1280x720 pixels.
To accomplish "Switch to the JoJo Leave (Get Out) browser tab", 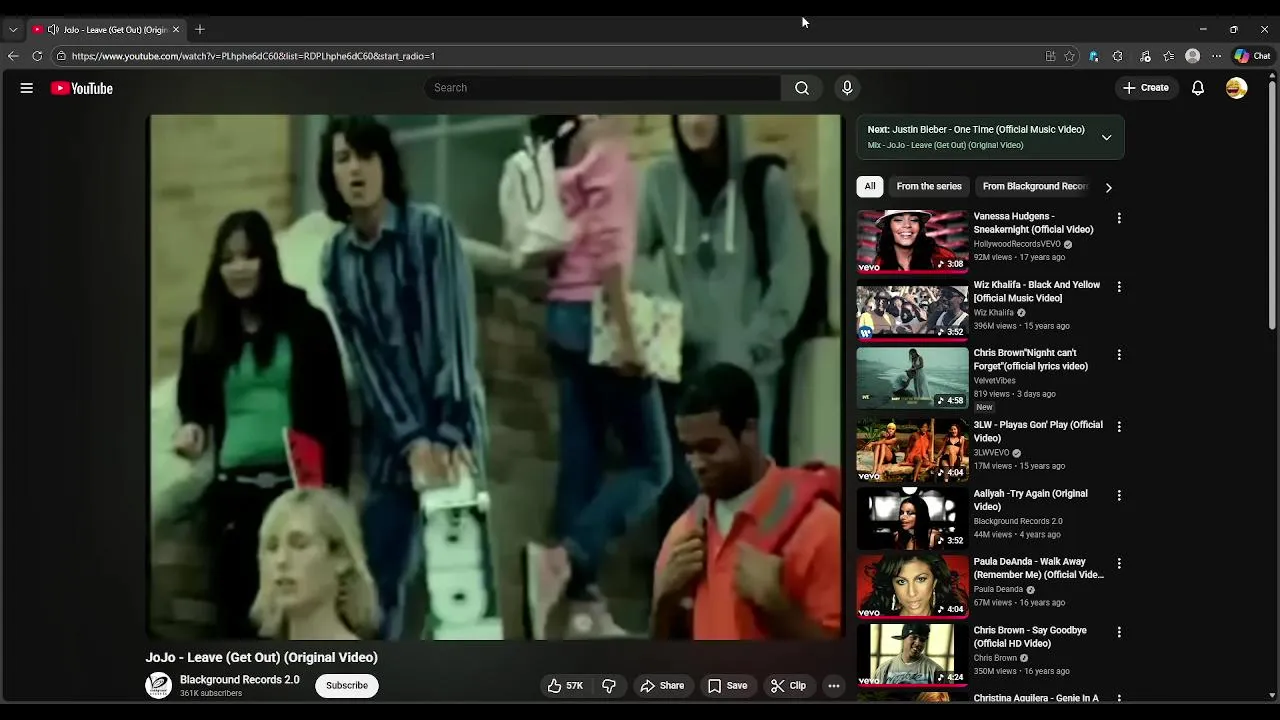I will tap(106, 30).
